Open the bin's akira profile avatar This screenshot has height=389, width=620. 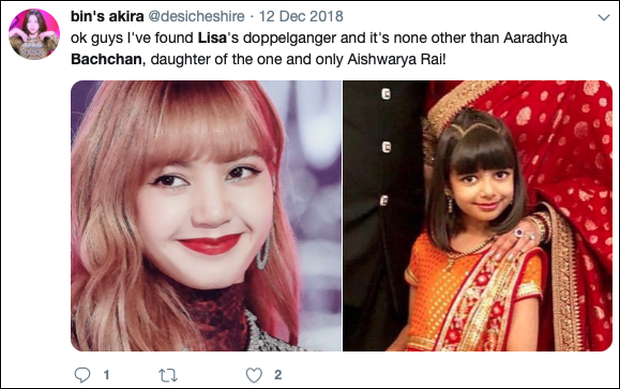[34, 34]
